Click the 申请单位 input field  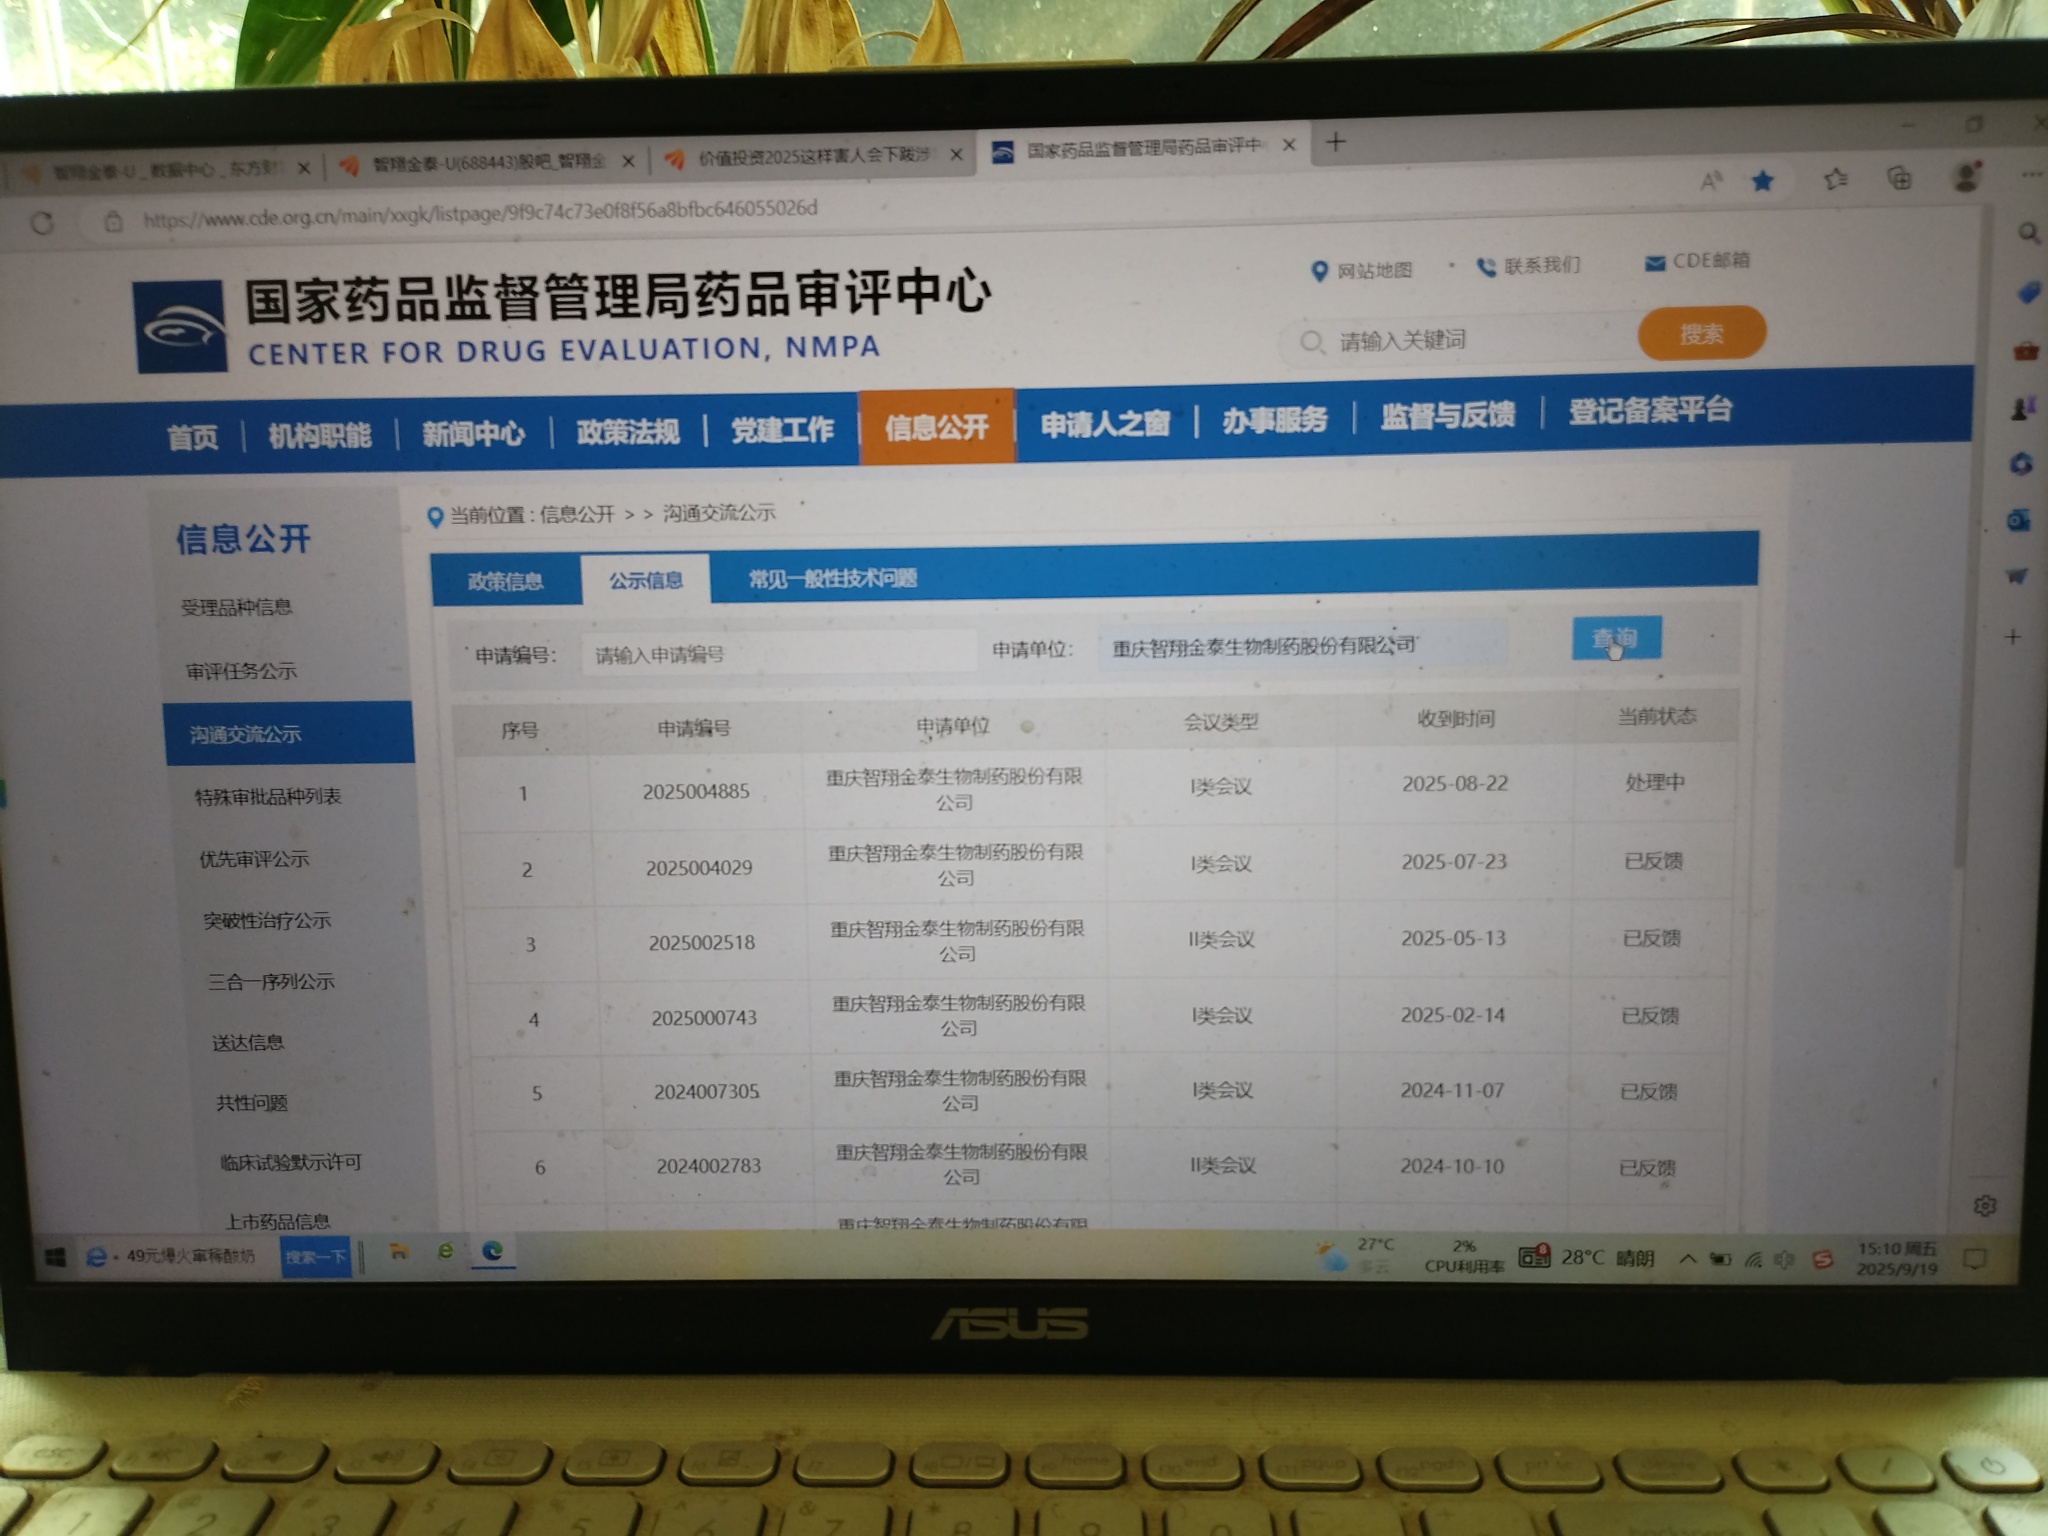tap(1302, 645)
